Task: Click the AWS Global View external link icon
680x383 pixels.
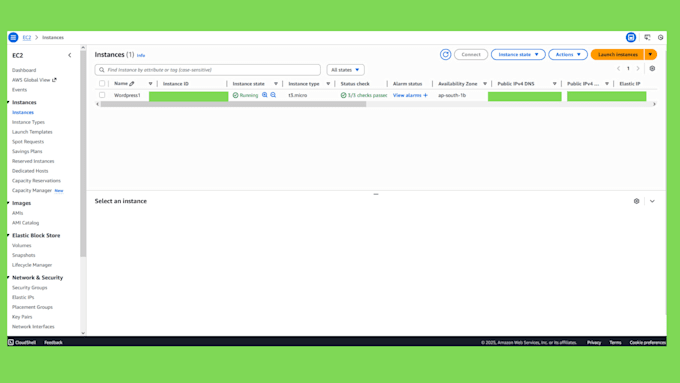Action: pyautogui.click(x=54, y=80)
